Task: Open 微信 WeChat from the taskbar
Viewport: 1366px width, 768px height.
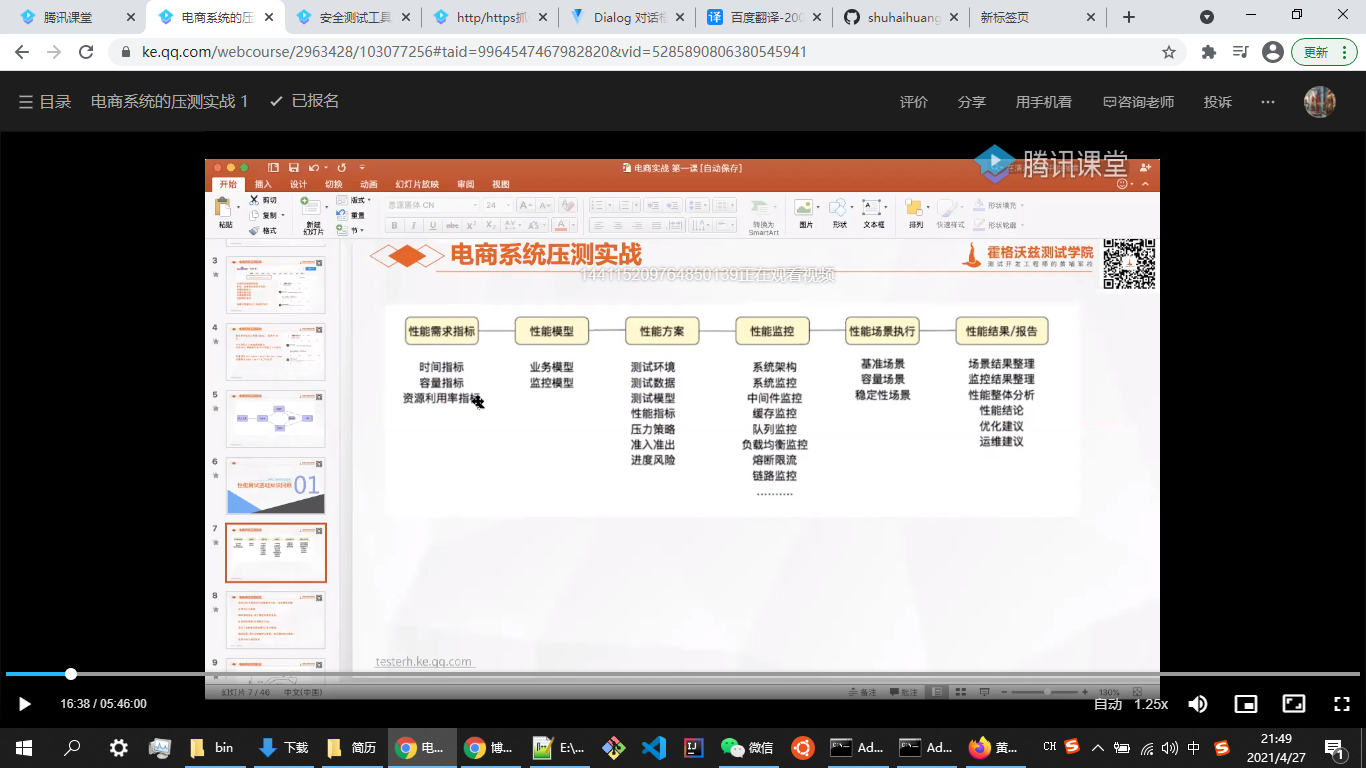Action: [x=747, y=747]
